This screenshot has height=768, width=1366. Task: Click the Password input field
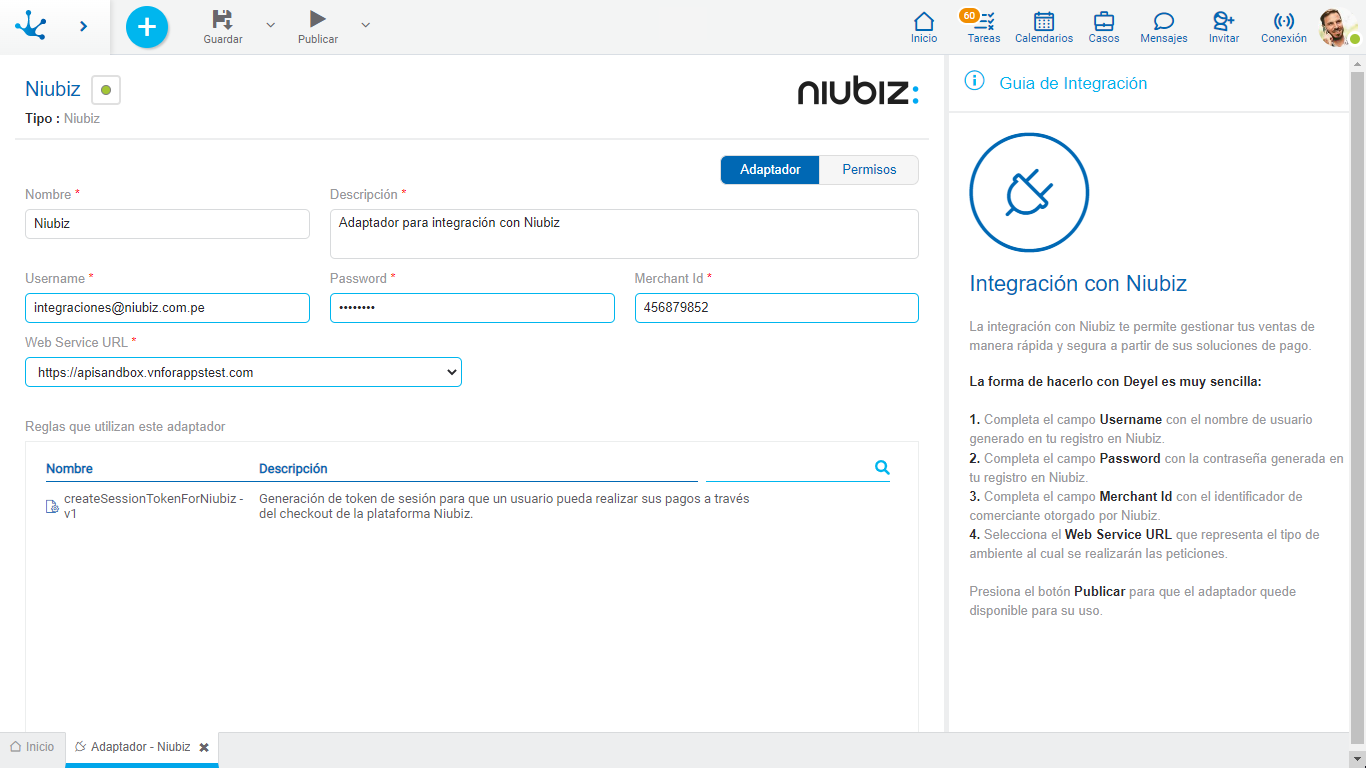pyautogui.click(x=472, y=308)
